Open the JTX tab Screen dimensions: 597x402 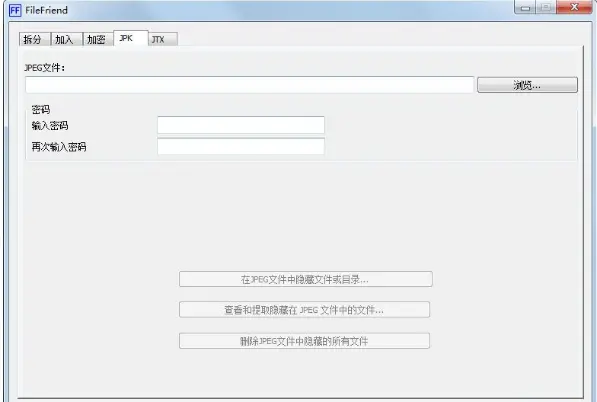pyautogui.click(x=163, y=39)
